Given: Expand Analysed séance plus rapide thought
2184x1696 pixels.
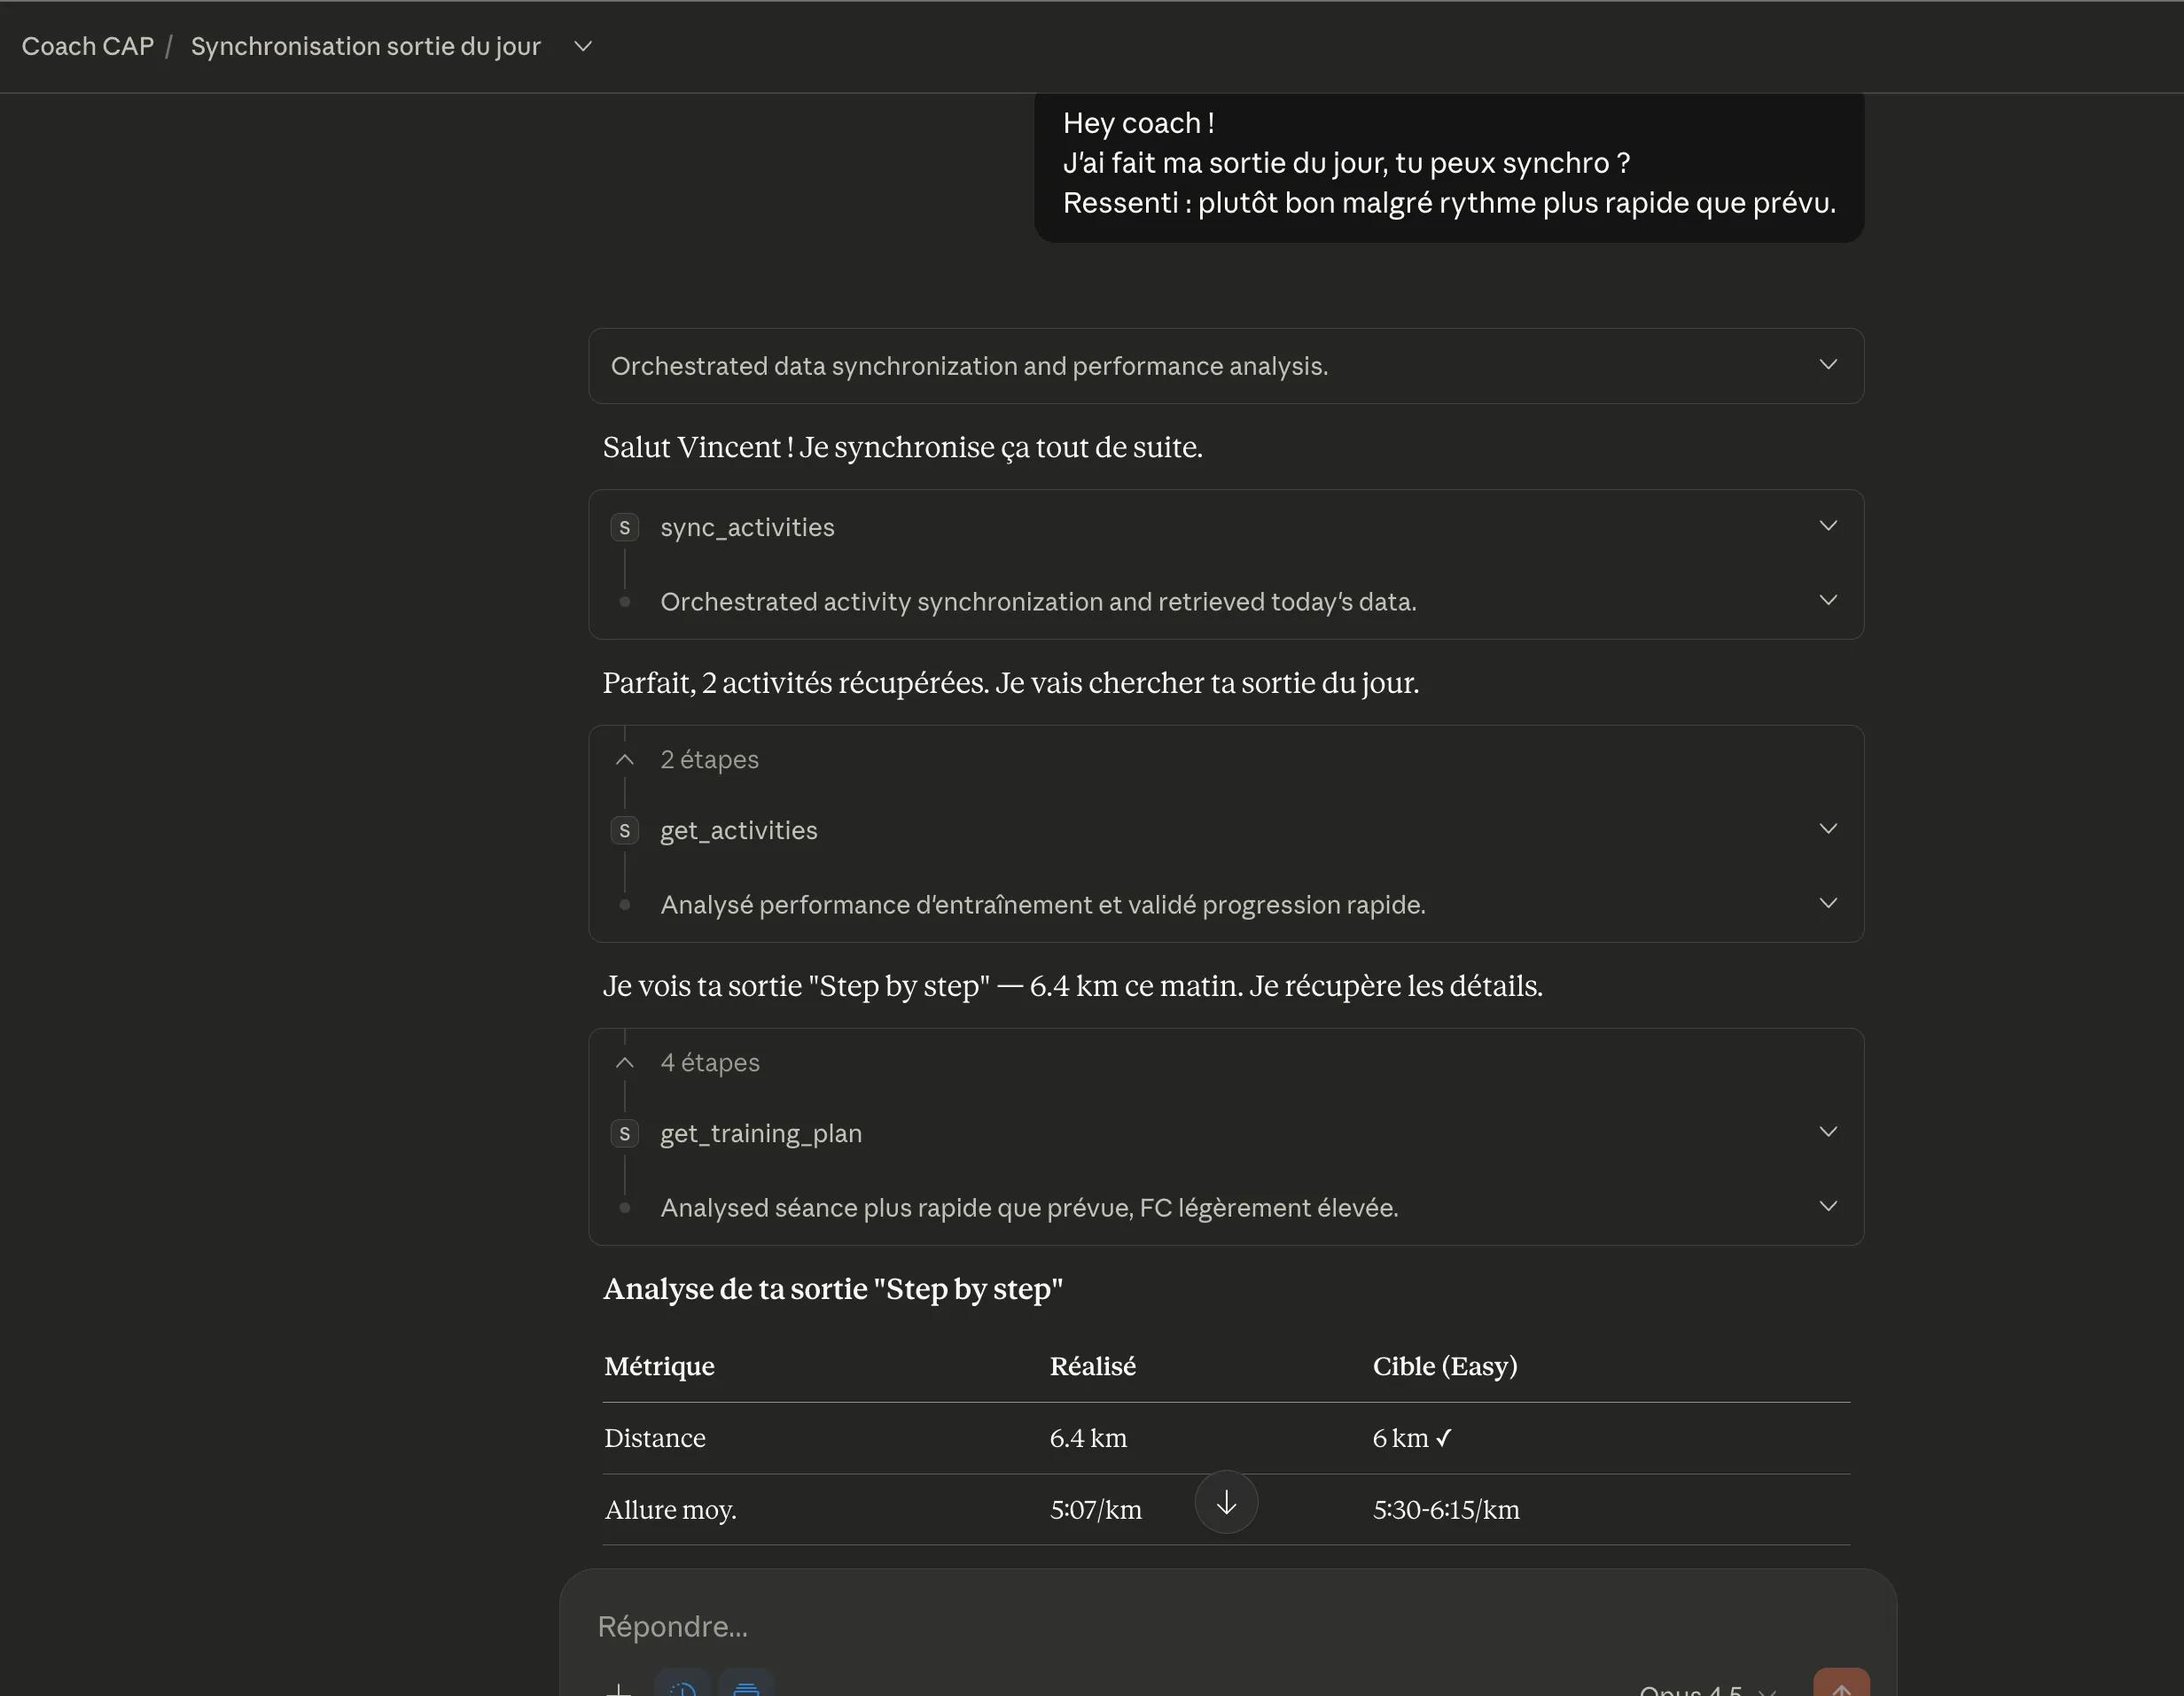Looking at the screenshot, I should [x=1827, y=1207].
